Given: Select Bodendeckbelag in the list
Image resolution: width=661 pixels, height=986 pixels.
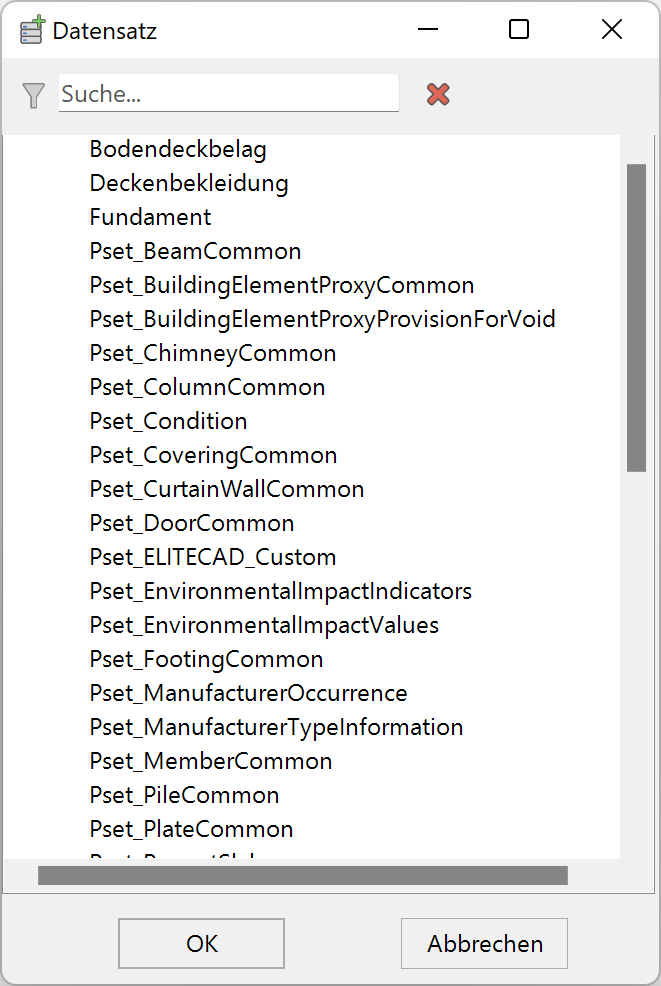Looking at the screenshot, I should 178,150.
